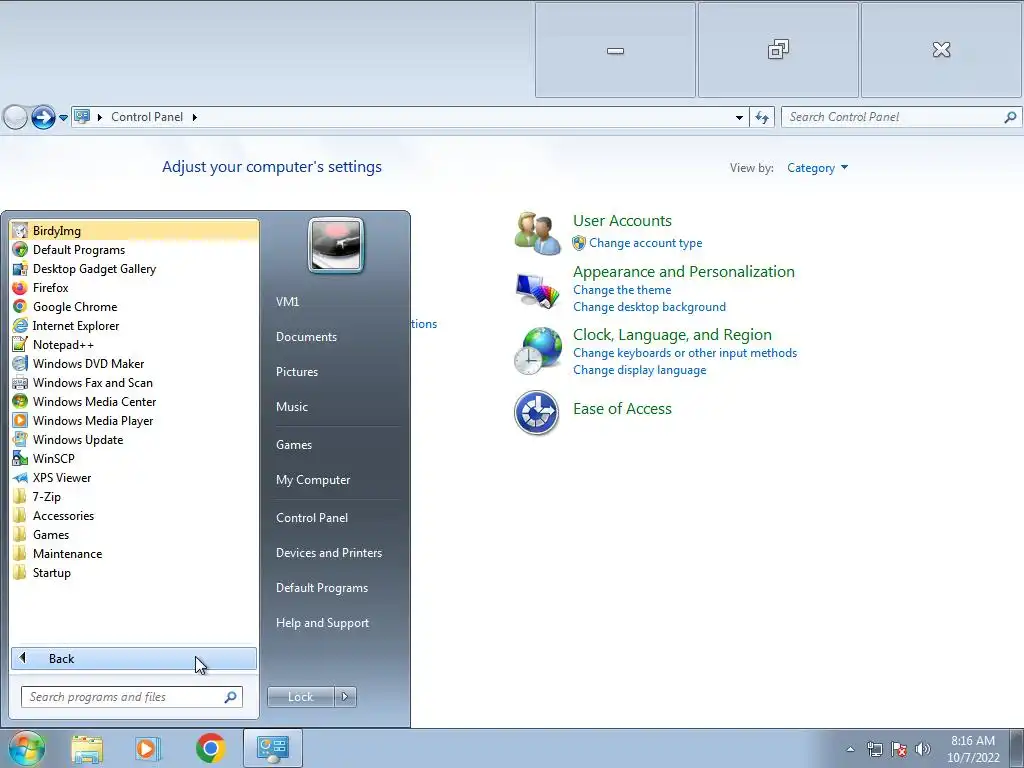Image resolution: width=1024 pixels, height=768 pixels.
Task: Click the Change the theme link
Action: [x=622, y=289]
